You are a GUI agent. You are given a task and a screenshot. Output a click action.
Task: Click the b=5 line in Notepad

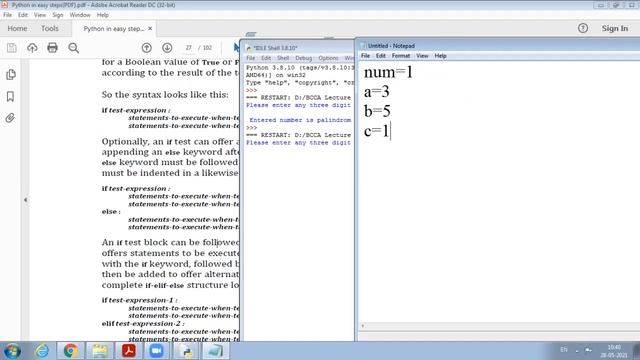click(x=377, y=111)
